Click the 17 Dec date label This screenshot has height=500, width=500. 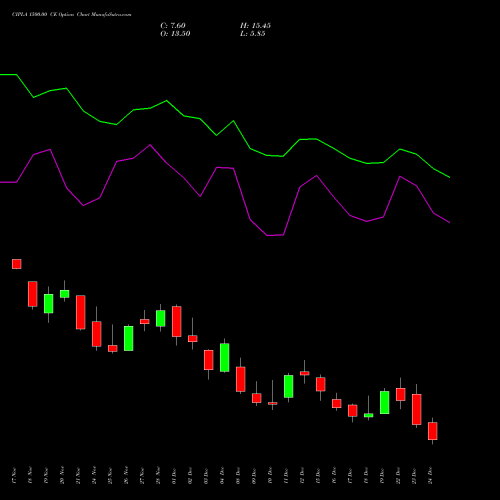point(350,476)
